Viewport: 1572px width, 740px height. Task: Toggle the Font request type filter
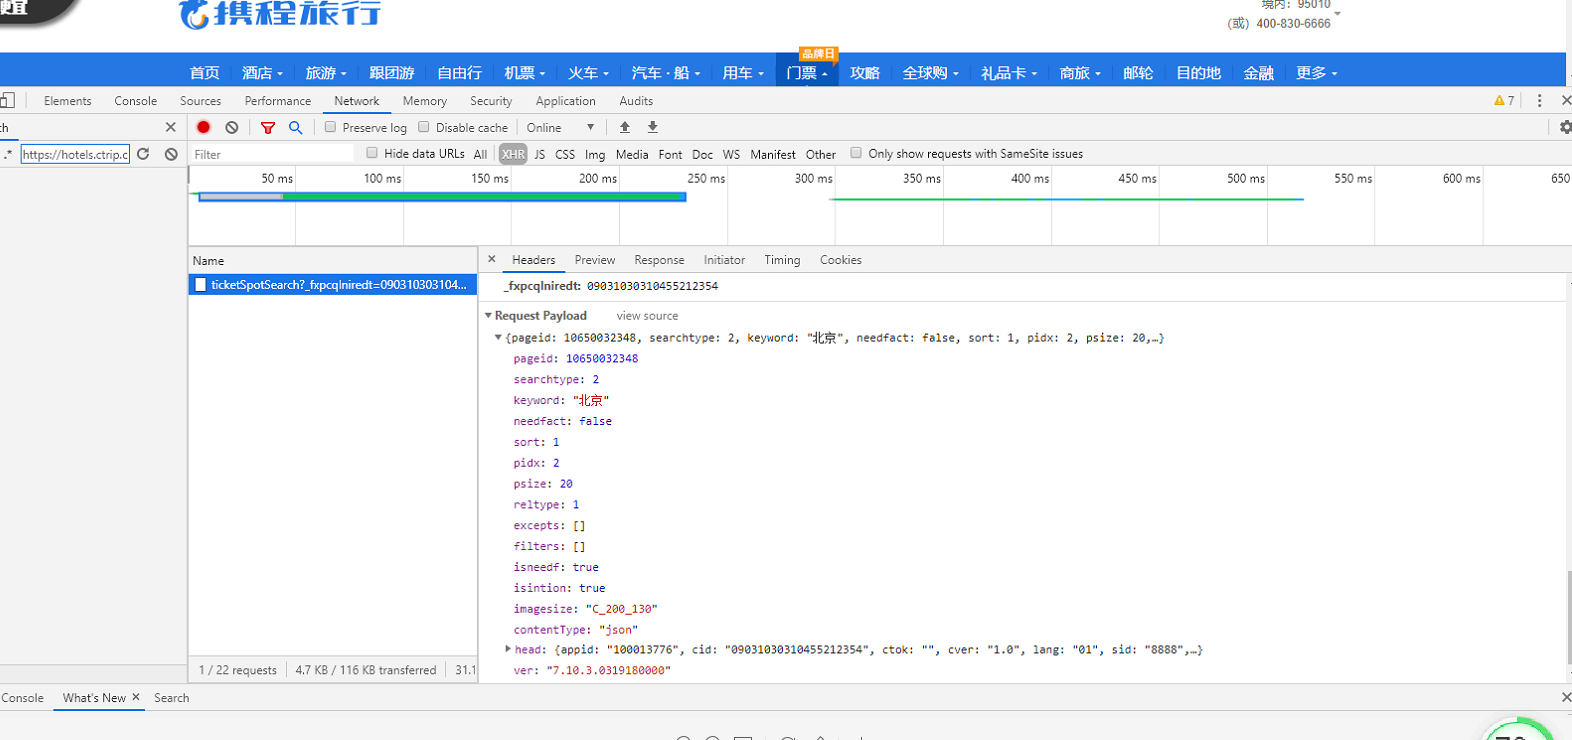tap(670, 154)
